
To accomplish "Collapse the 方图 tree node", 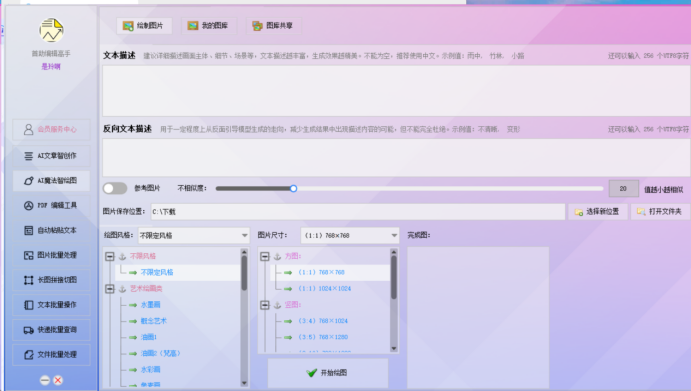I will (x=264, y=256).
